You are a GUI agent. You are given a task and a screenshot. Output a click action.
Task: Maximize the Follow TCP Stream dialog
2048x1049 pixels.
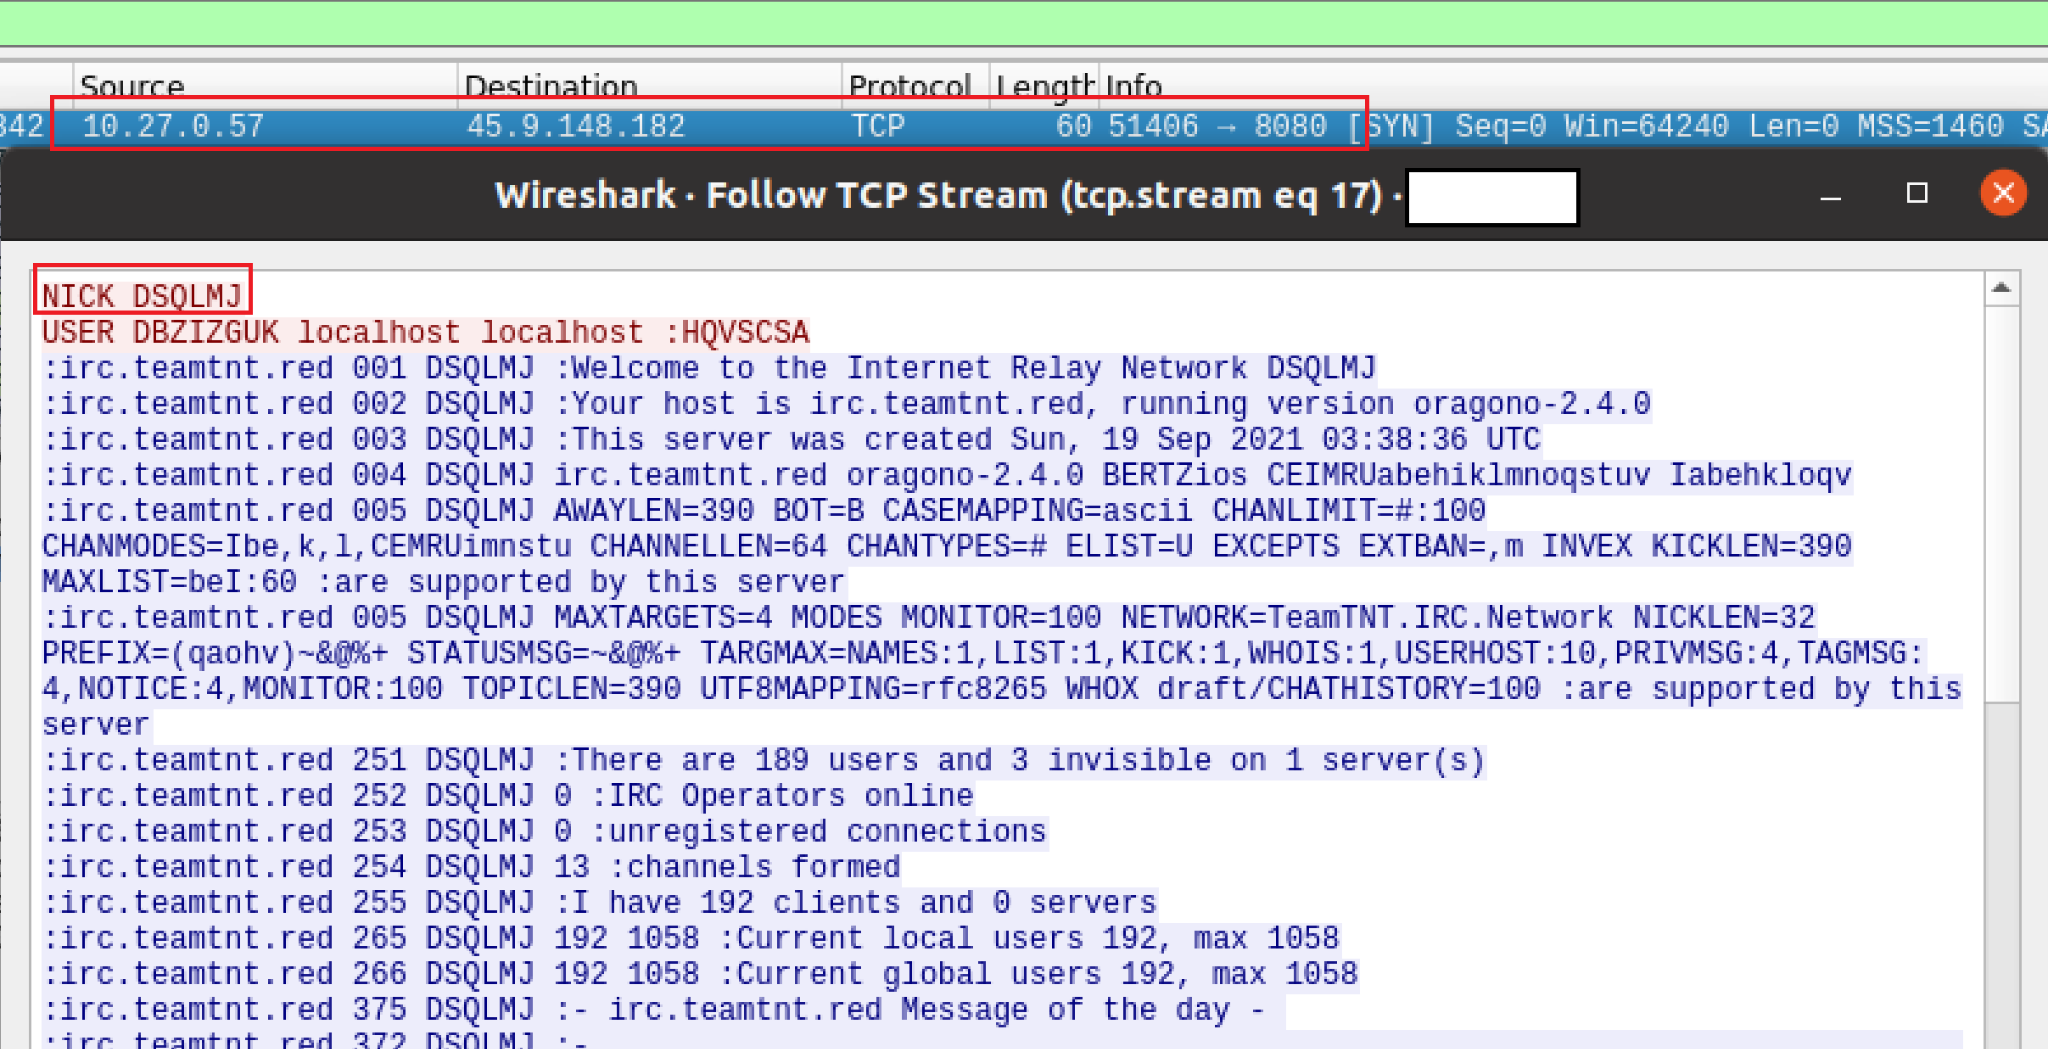pos(1916,193)
